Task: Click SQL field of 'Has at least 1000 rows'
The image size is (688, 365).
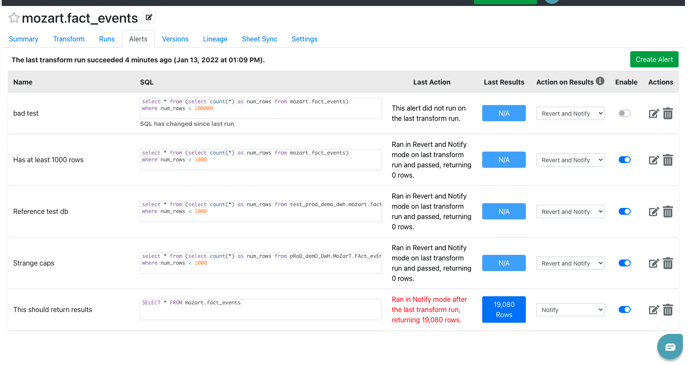Action: coord(261,160)
